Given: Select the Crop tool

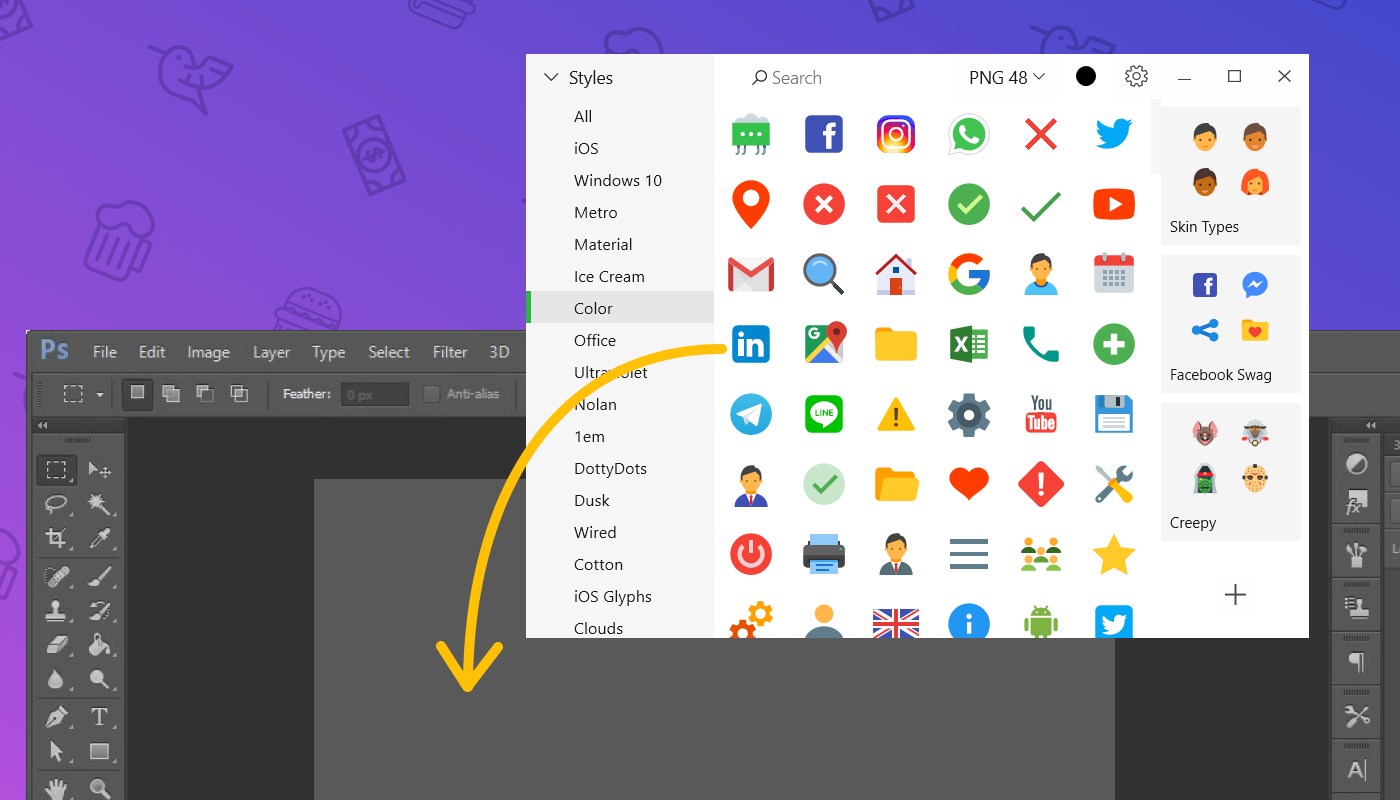Looking at the screenshot, I should 56,539.
